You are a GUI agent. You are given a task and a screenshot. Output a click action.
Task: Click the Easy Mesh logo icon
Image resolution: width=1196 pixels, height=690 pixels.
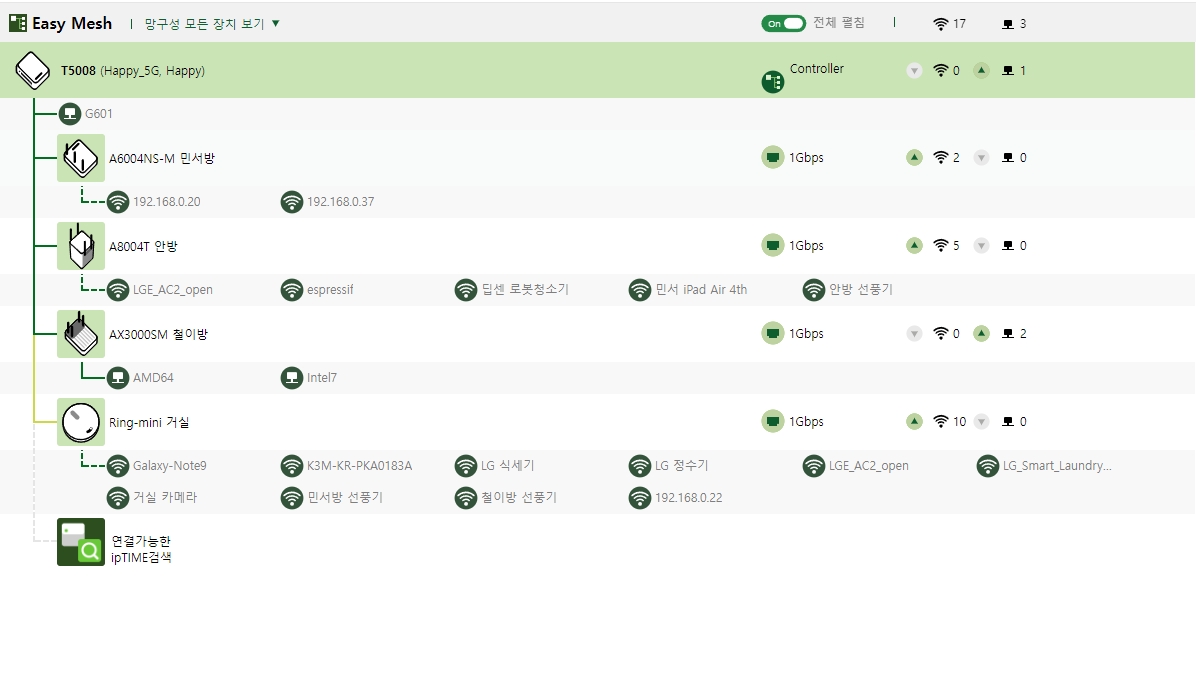coord(18,23)
